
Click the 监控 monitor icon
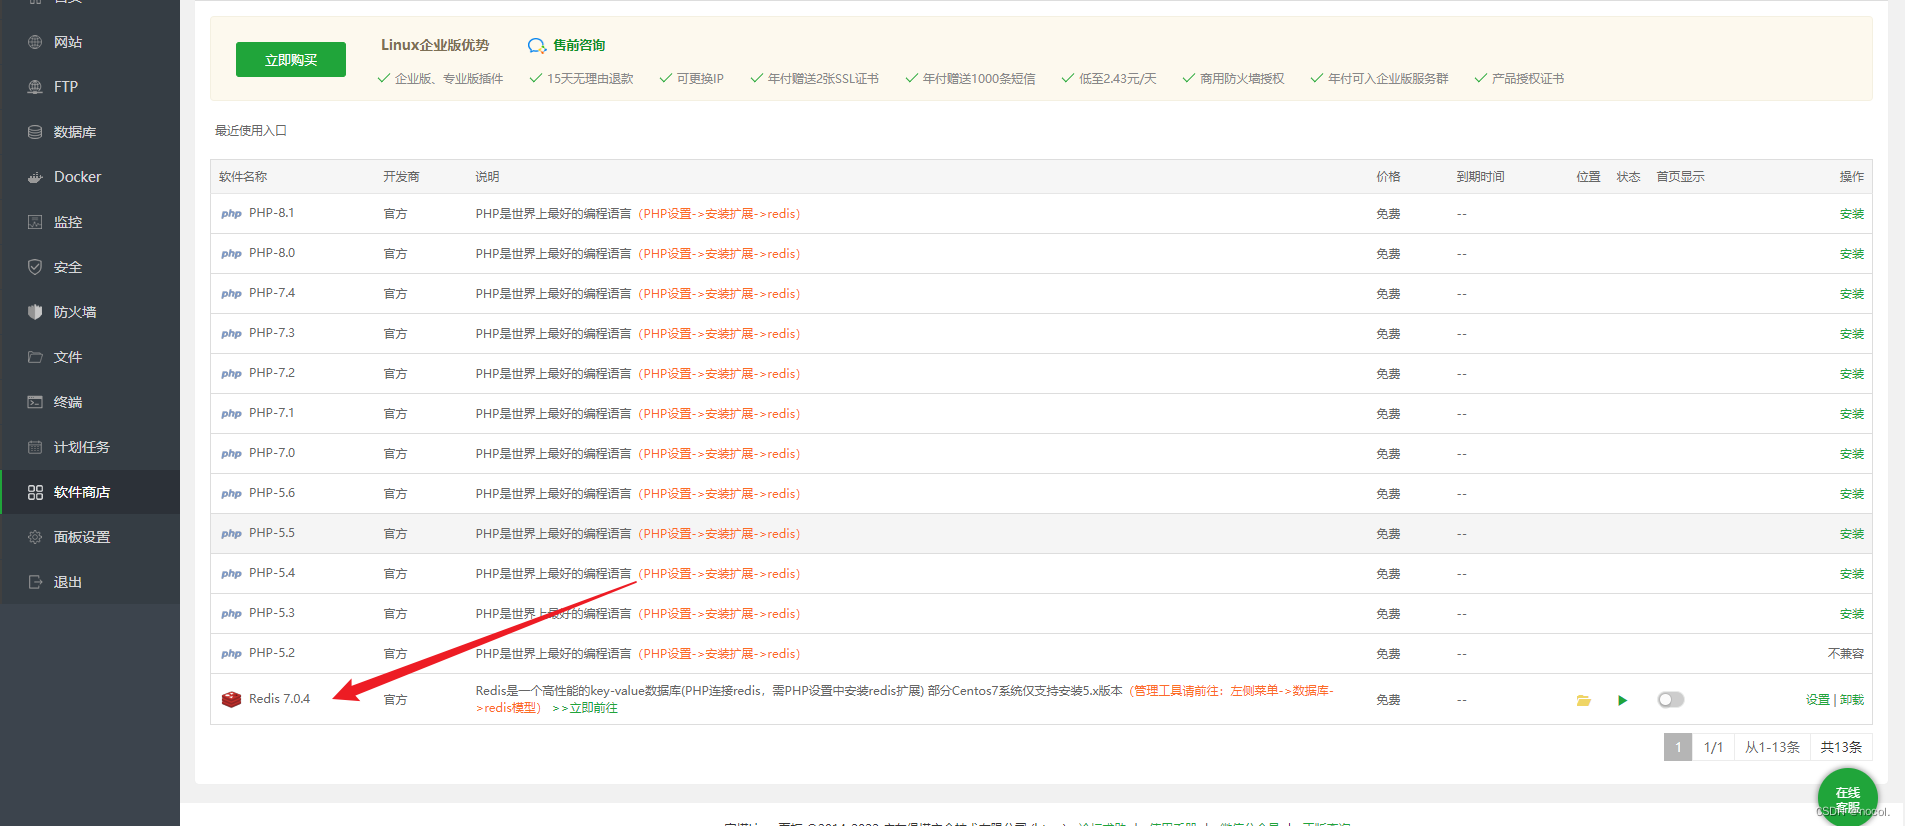(x=35, y=222)
